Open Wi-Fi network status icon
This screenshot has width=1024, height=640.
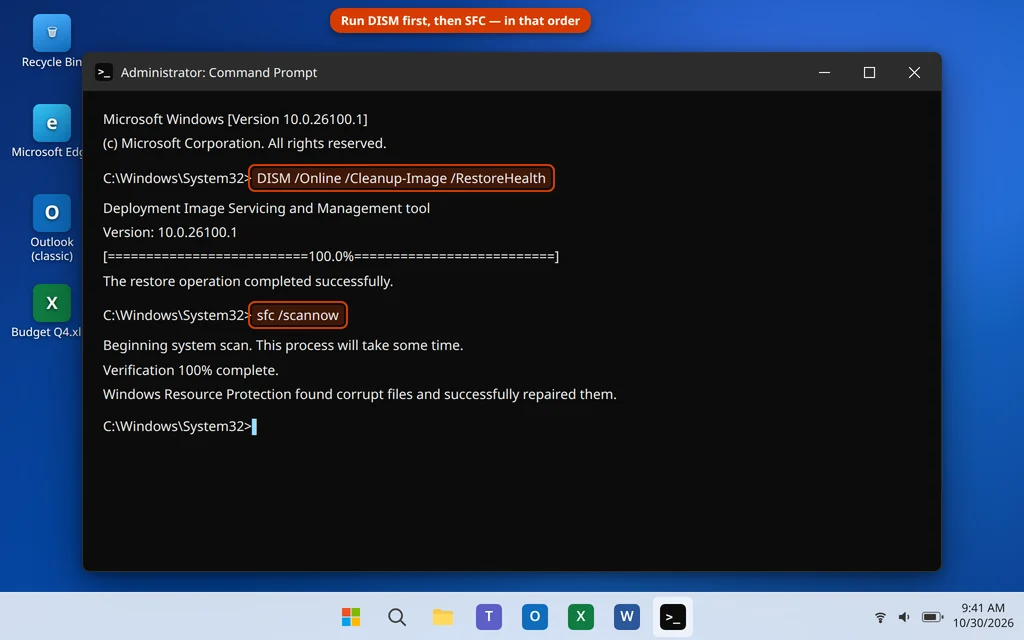[880, 617]
